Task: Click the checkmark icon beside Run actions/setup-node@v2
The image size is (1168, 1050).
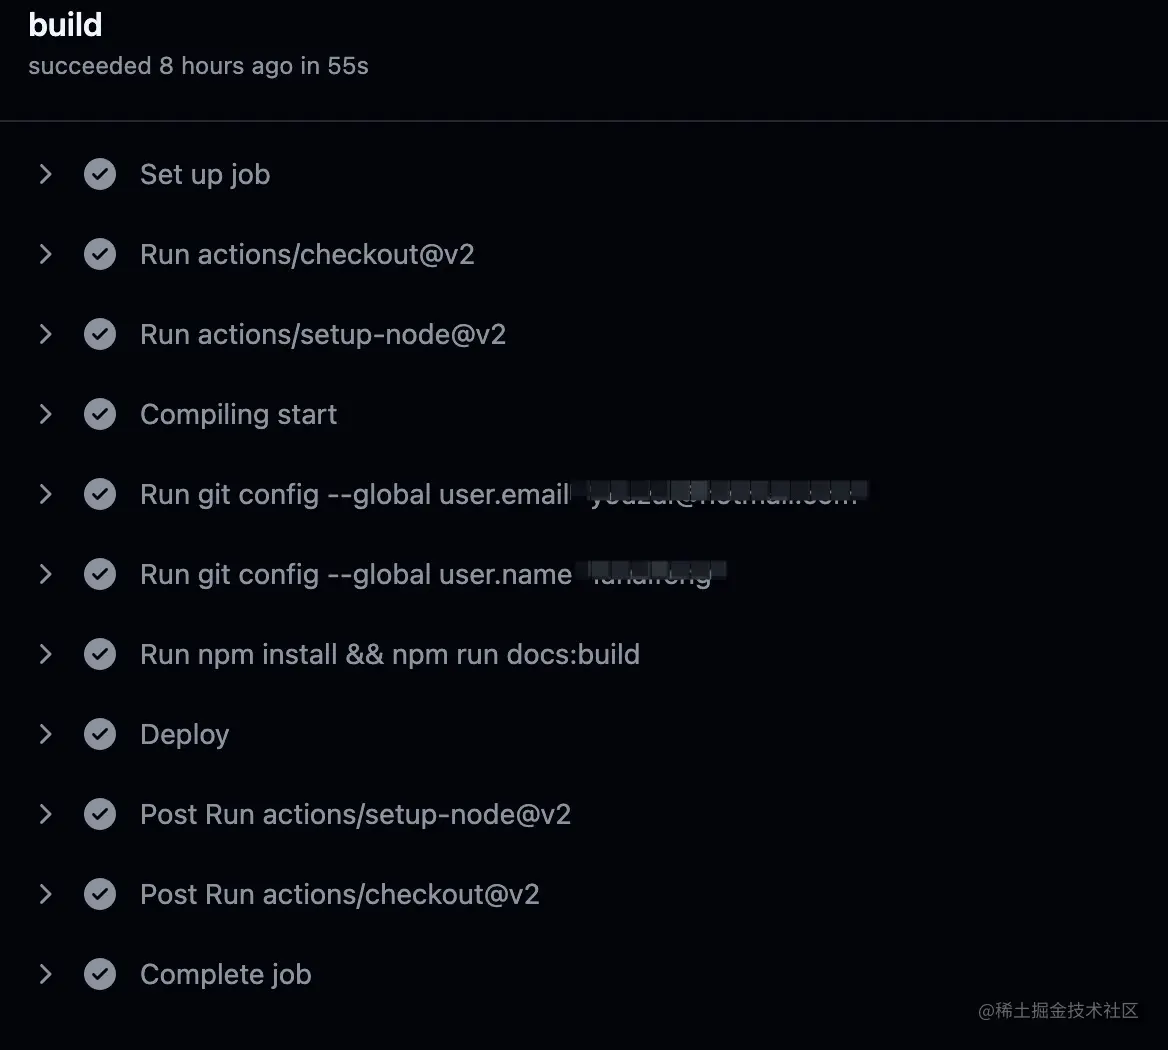Action: coord(100,334)
